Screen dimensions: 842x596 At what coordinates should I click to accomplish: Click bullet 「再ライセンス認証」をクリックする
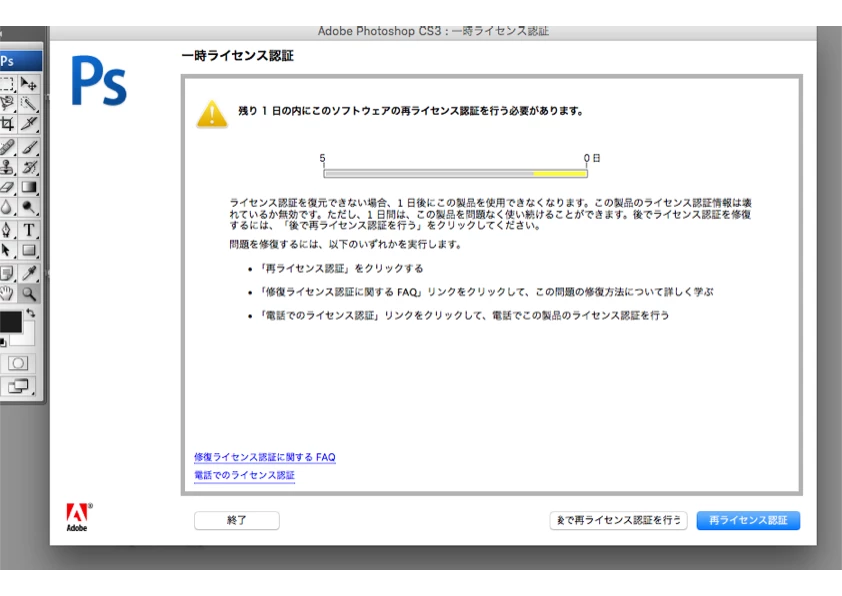pos(341,268)
